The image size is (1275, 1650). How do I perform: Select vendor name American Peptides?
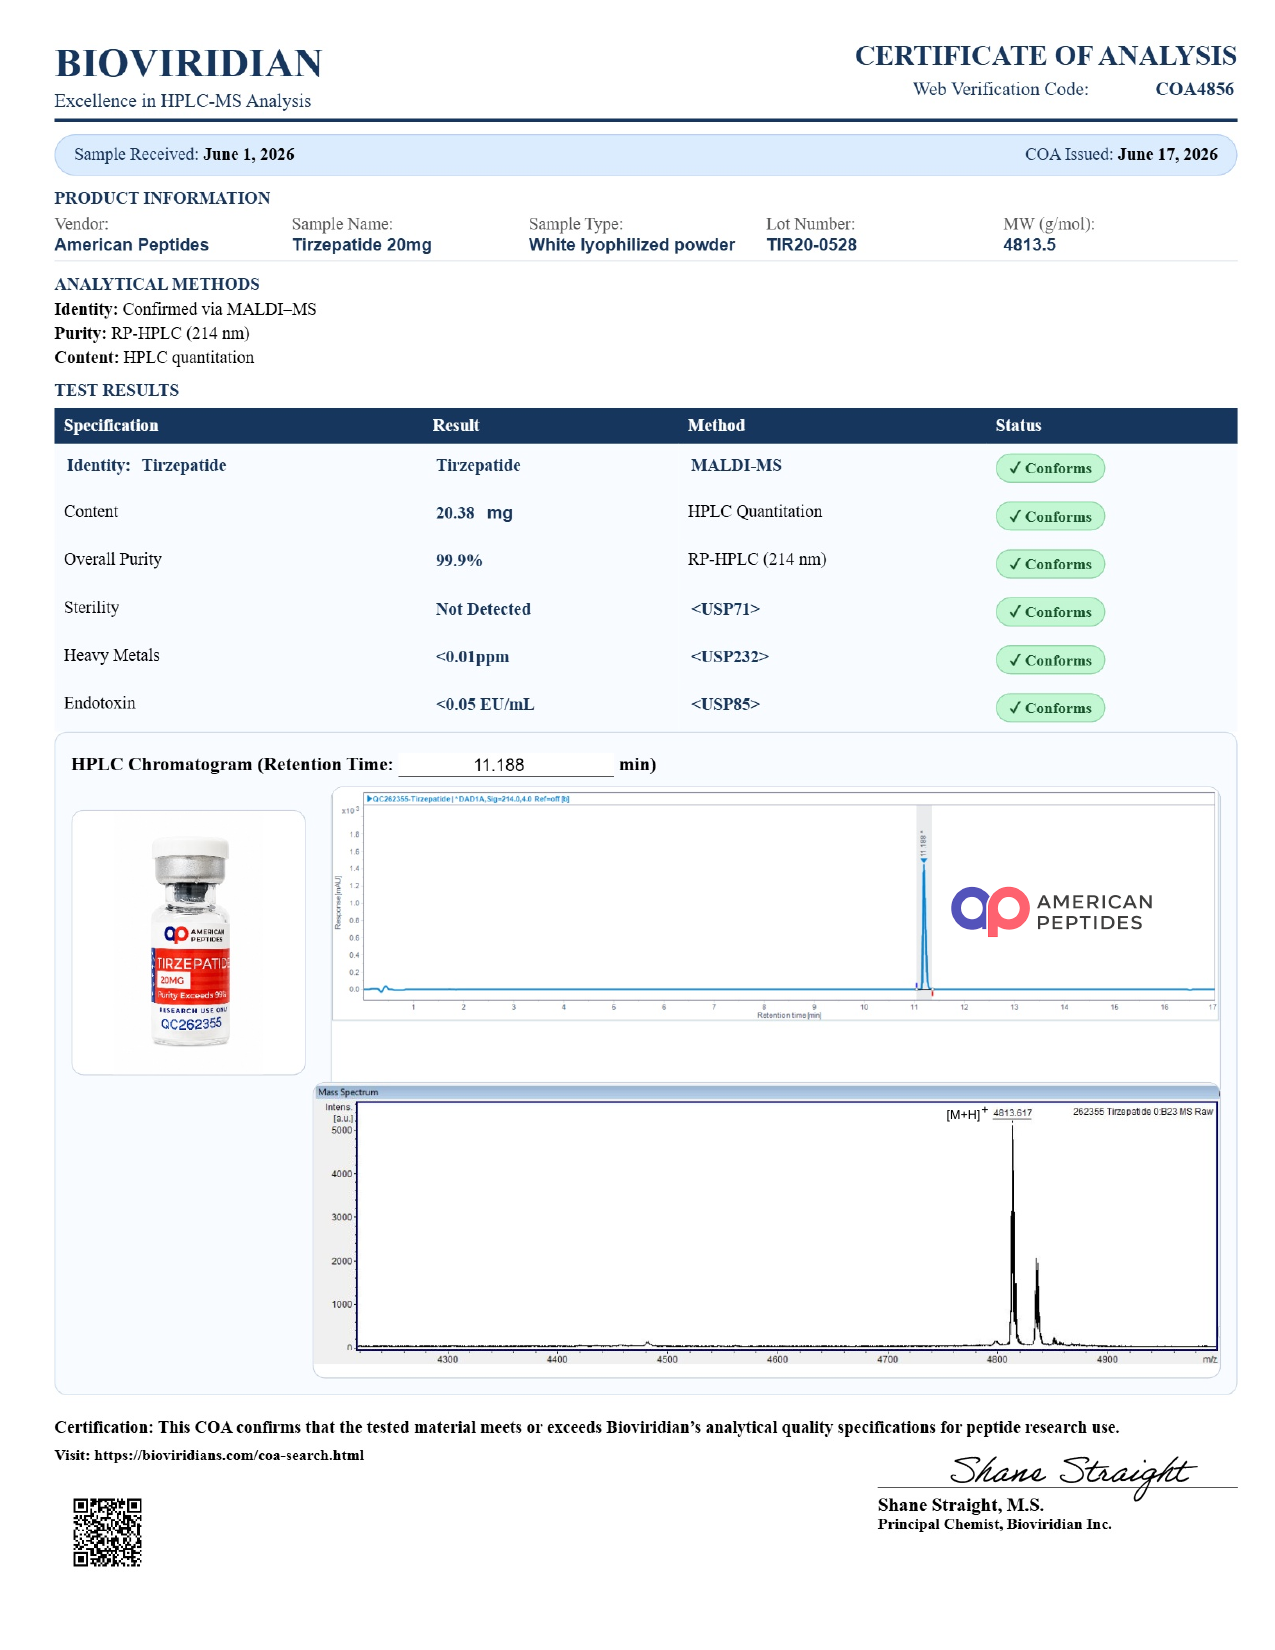[x=132, y=245]
